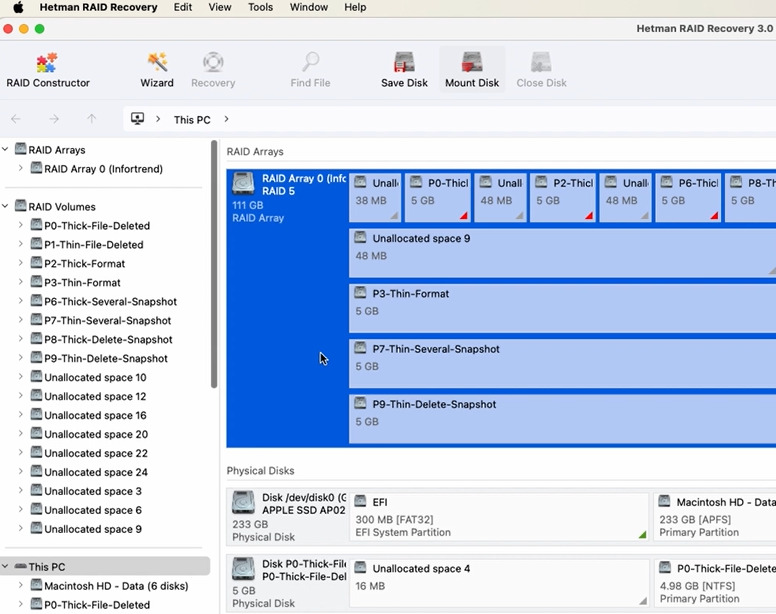This screenshot has width=776, height=614.
Task: Select Unallocated space 22 in sidebar
Action: 96,453
